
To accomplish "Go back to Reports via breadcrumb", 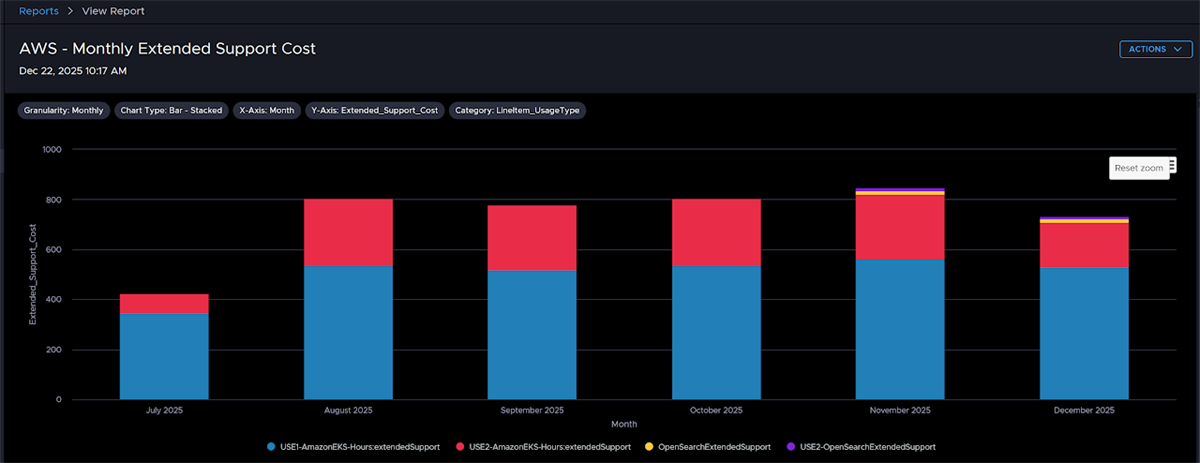I will tap(39, 11).
